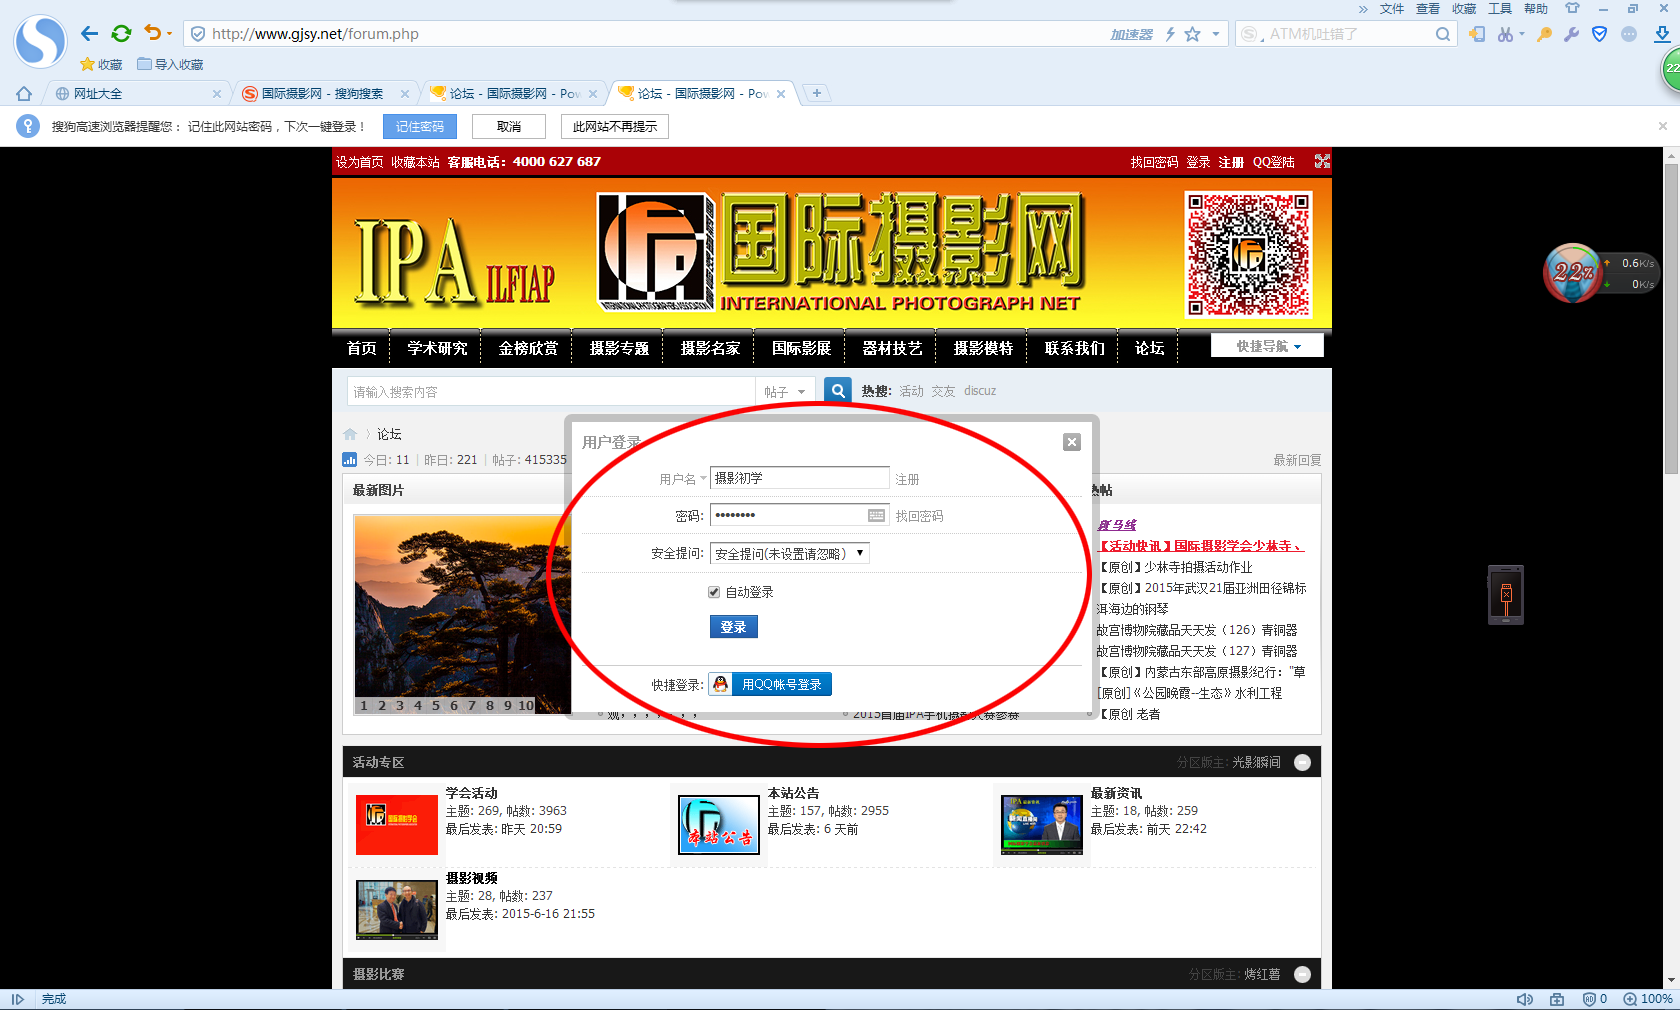The image size is (1680, 1010).
Task: Expand the hidden menu chevron before 文件
Action: (x=1363, y=9)
